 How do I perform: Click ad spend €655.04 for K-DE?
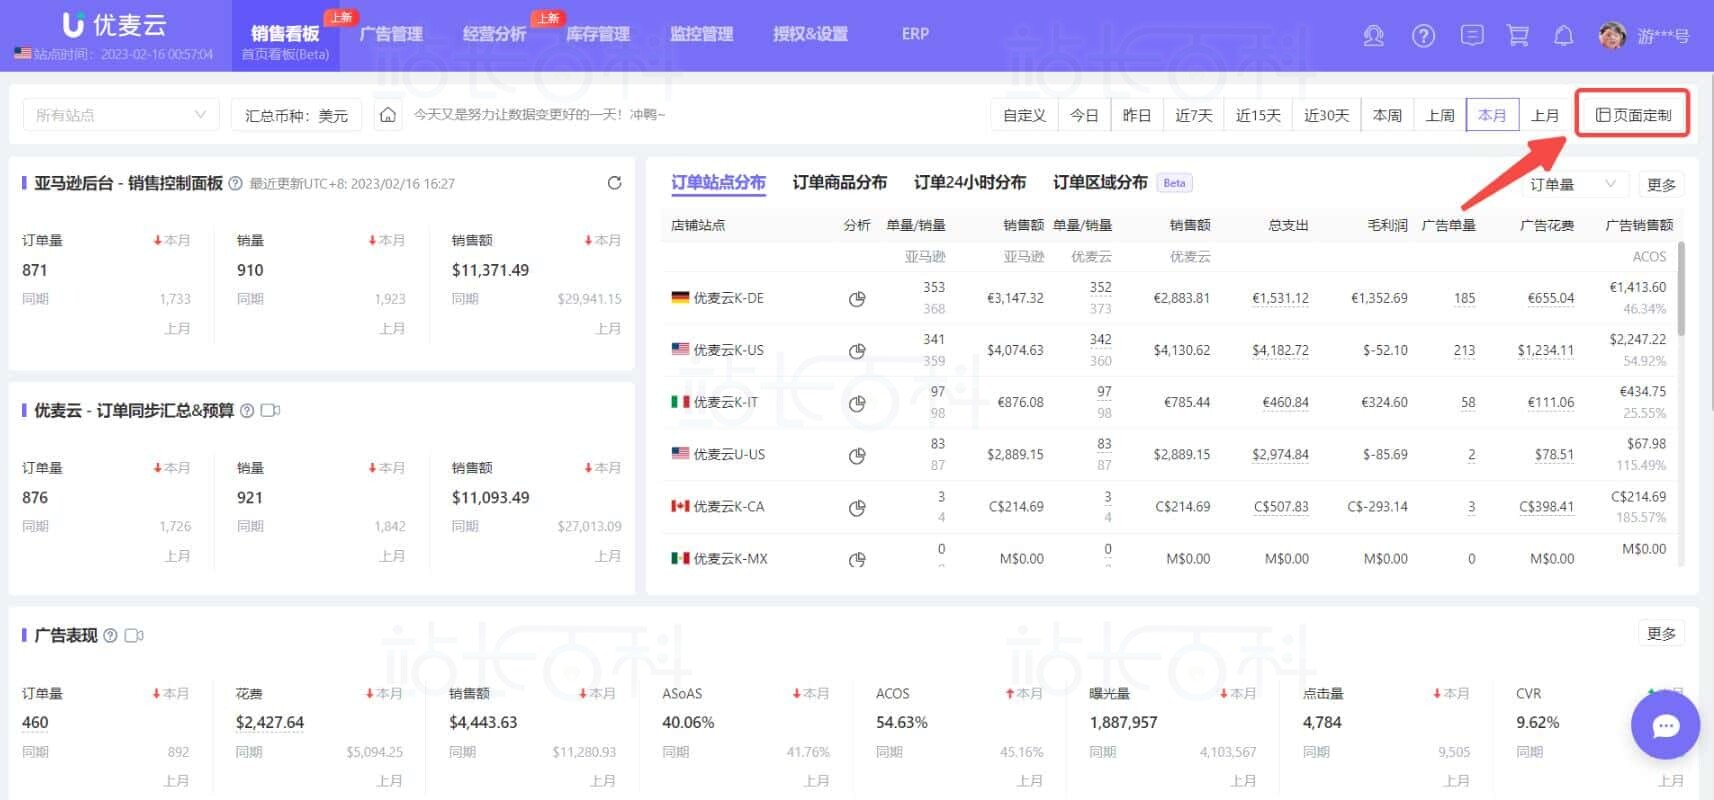coord(1550,298)
